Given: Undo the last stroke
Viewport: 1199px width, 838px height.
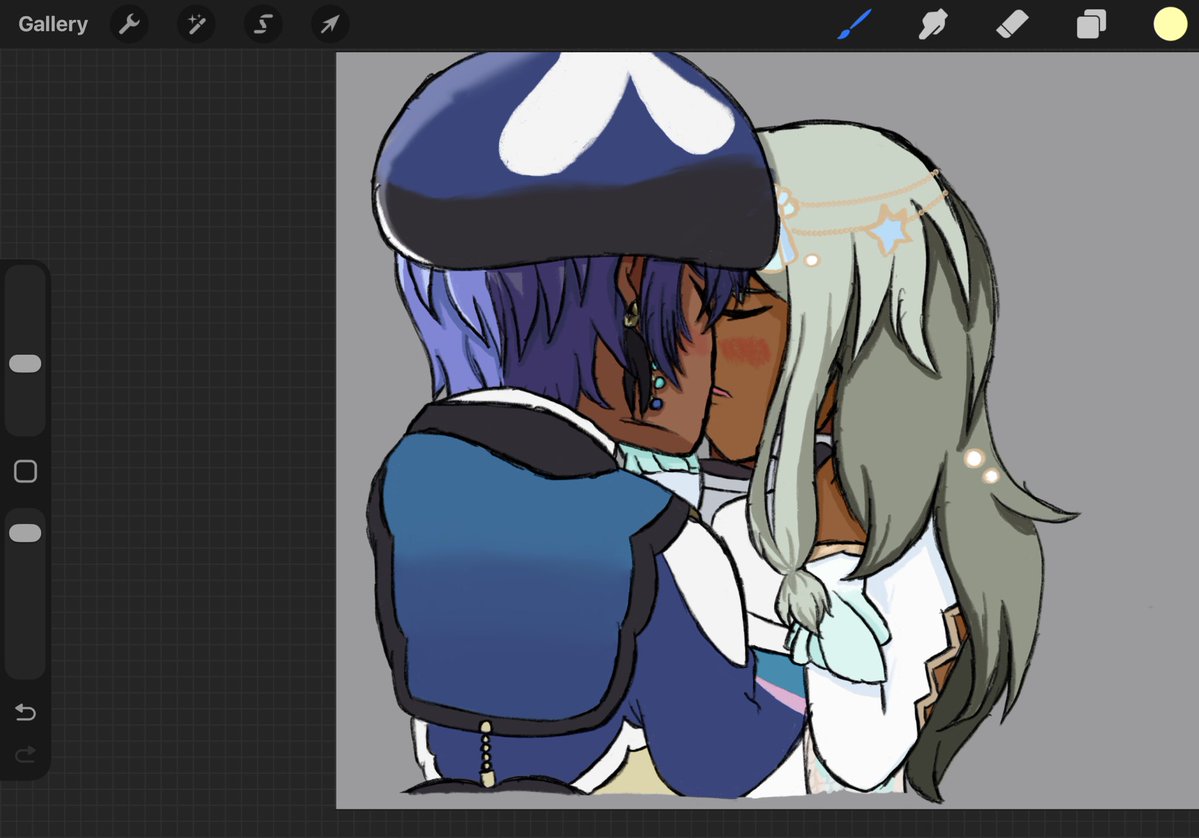Looking at the screenshot, I should pos(25,713).
